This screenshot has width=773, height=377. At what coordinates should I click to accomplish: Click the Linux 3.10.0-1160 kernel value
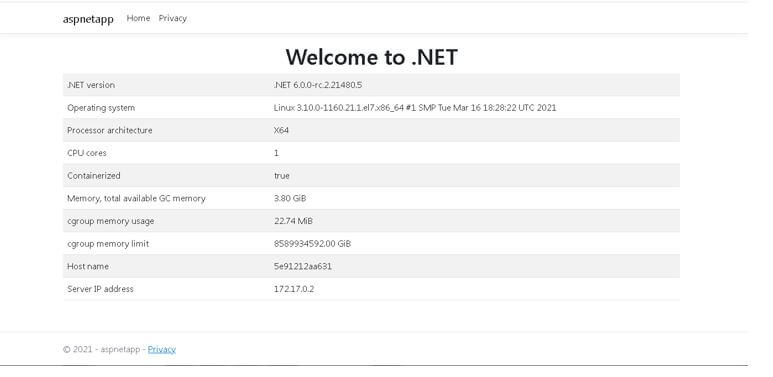click(415, 107)
